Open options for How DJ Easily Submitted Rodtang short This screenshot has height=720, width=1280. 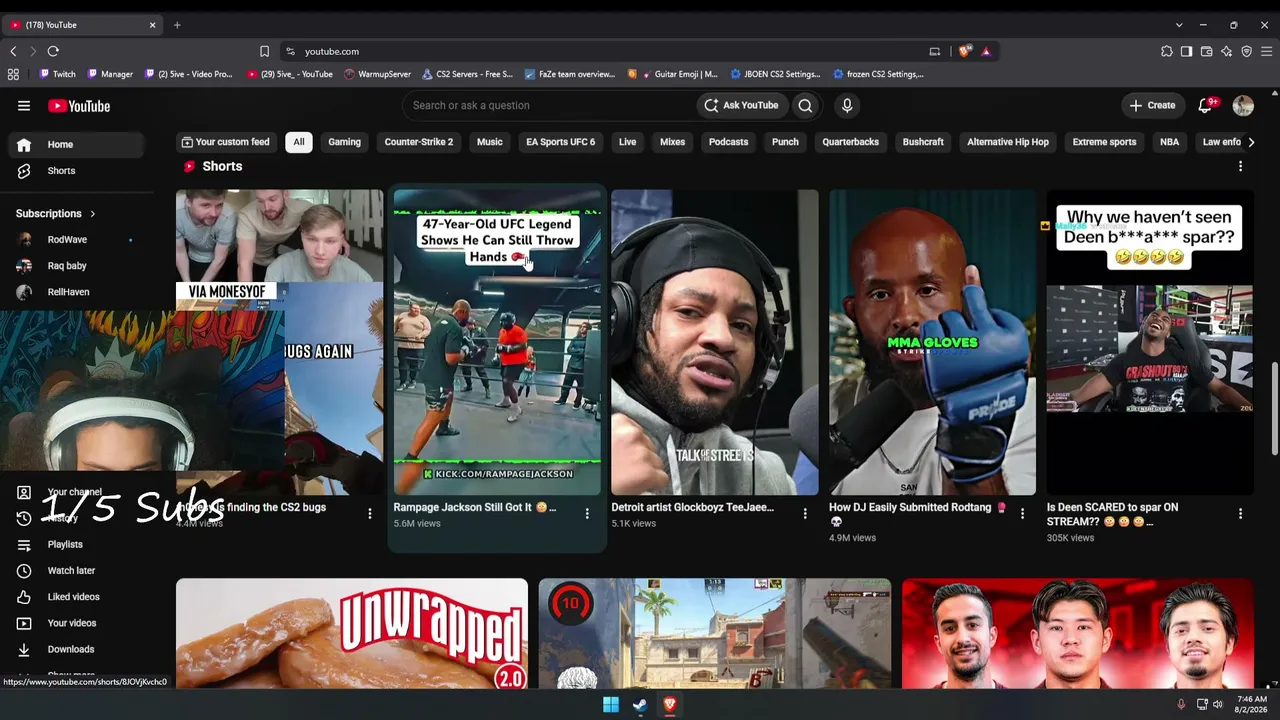click(x=1022, y=514)
